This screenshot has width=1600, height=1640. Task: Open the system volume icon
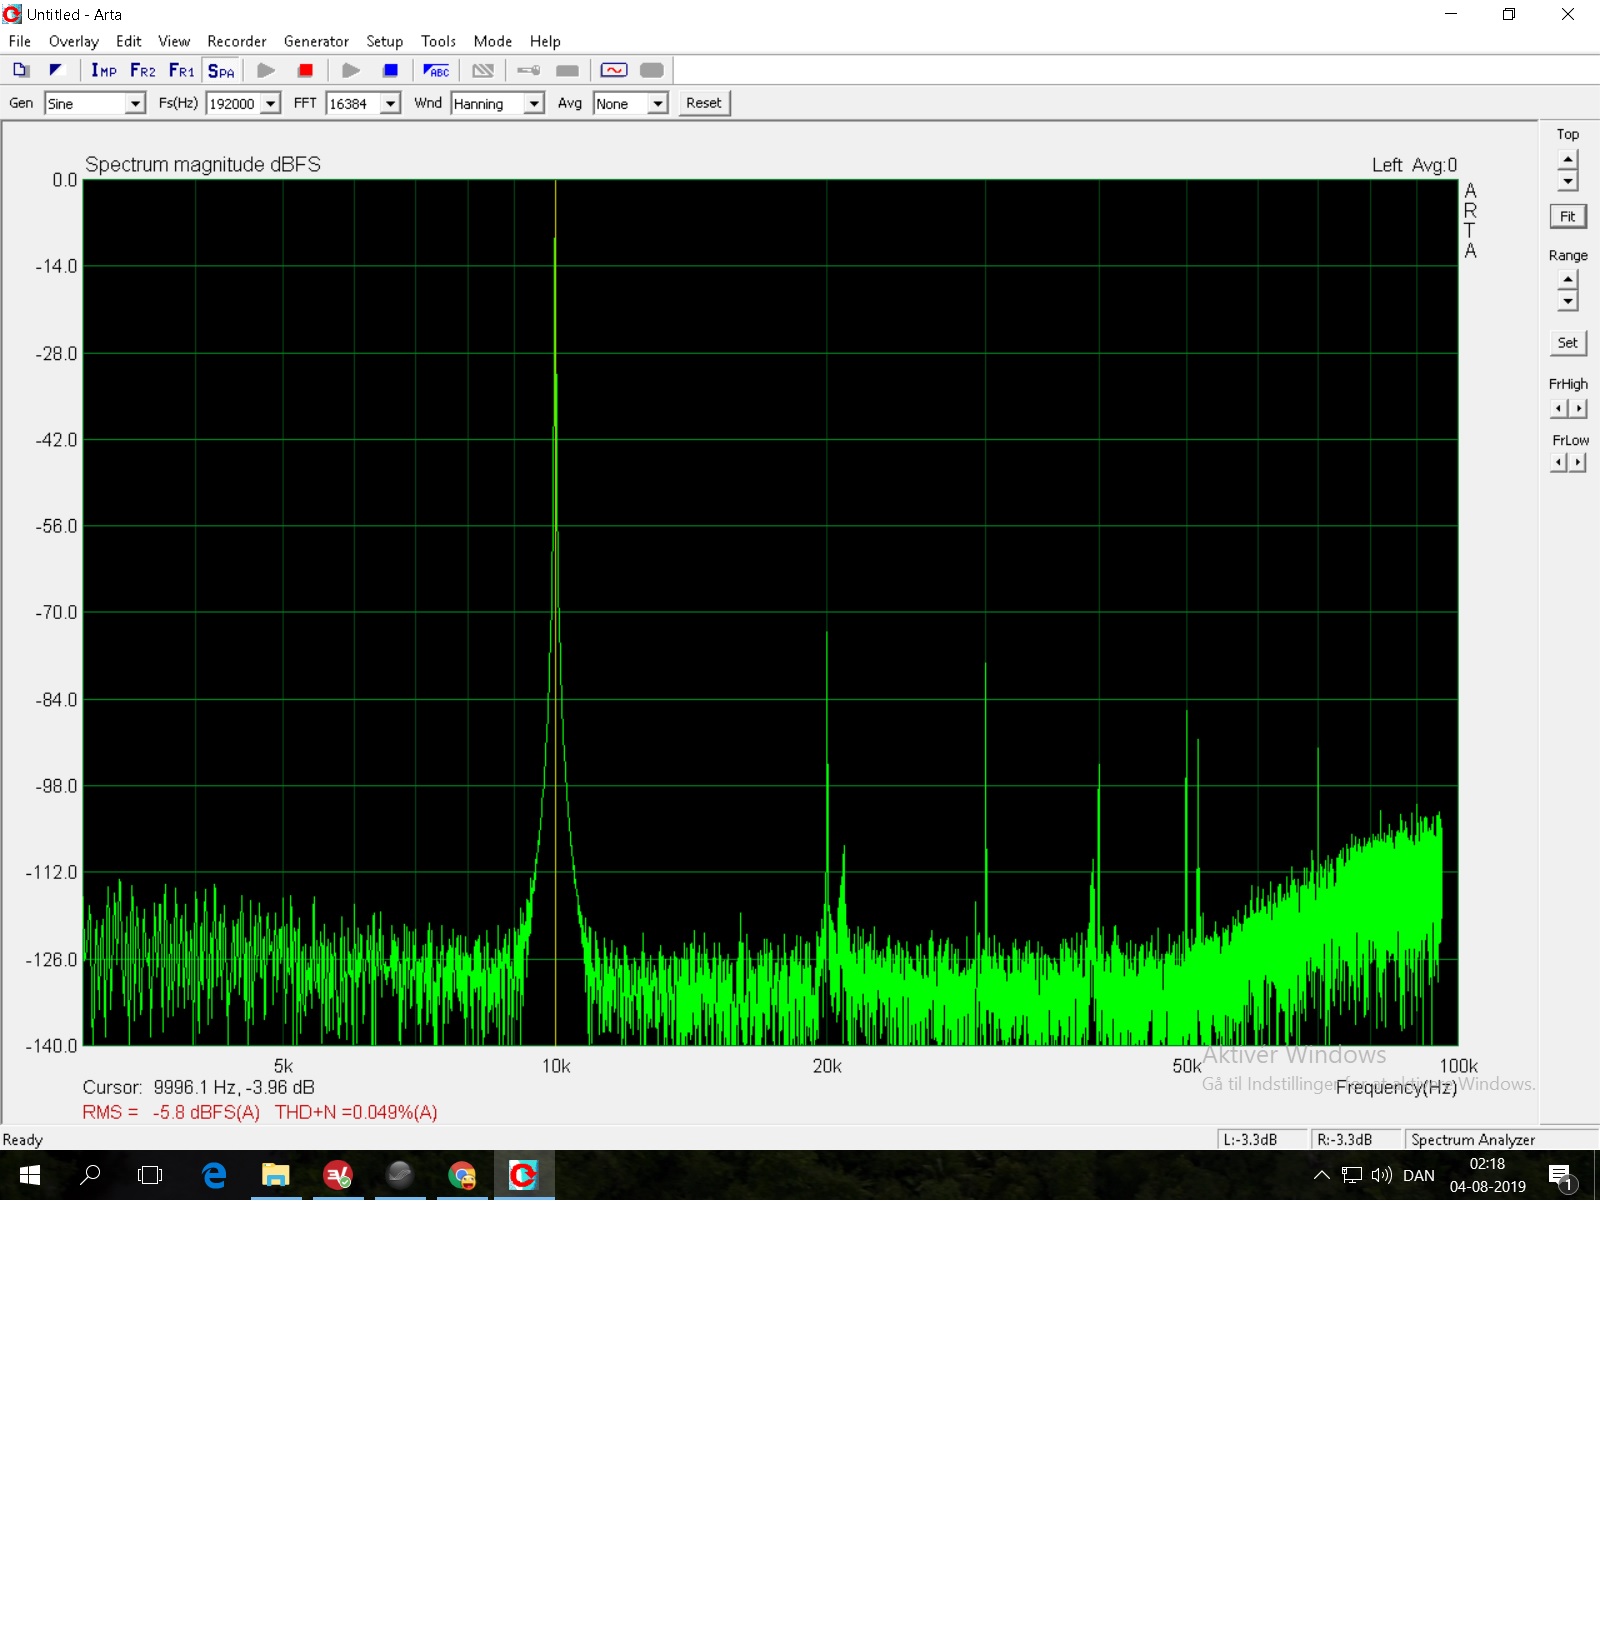tap(1382, 1175)
